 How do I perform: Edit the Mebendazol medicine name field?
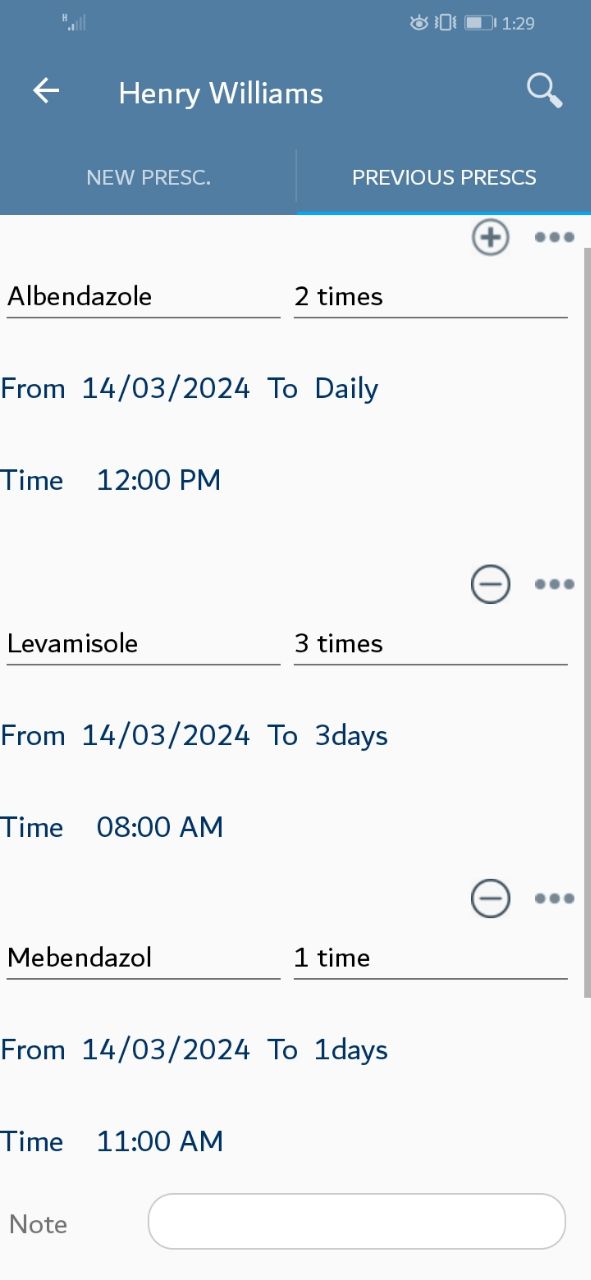[143, 958]
